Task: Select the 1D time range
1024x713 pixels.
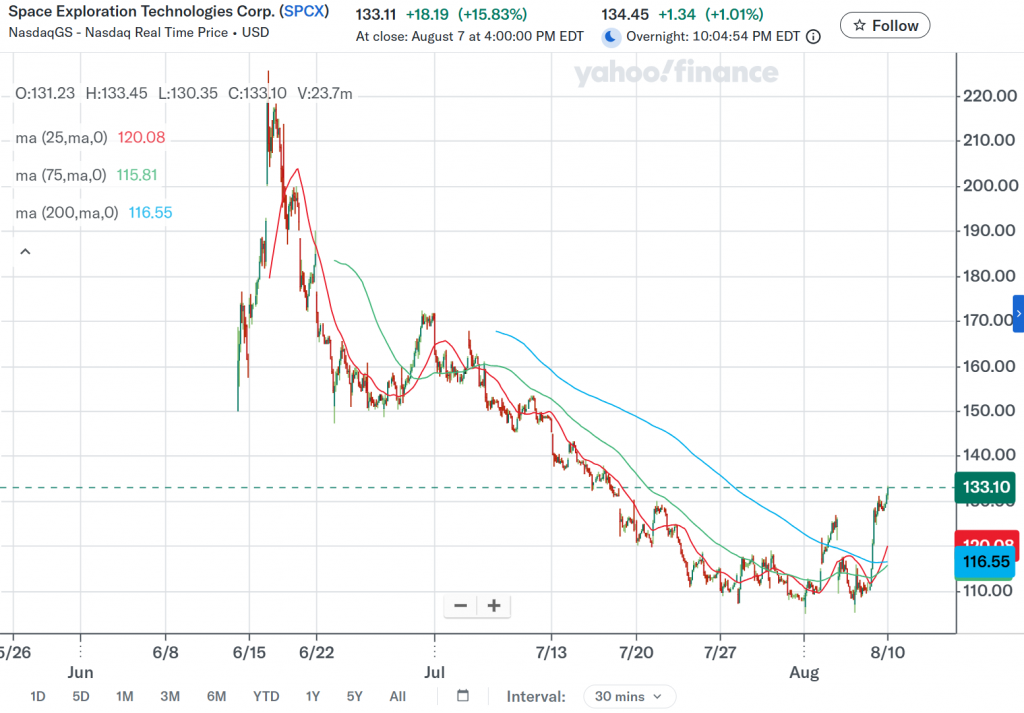Action: [x=38, y=697]
